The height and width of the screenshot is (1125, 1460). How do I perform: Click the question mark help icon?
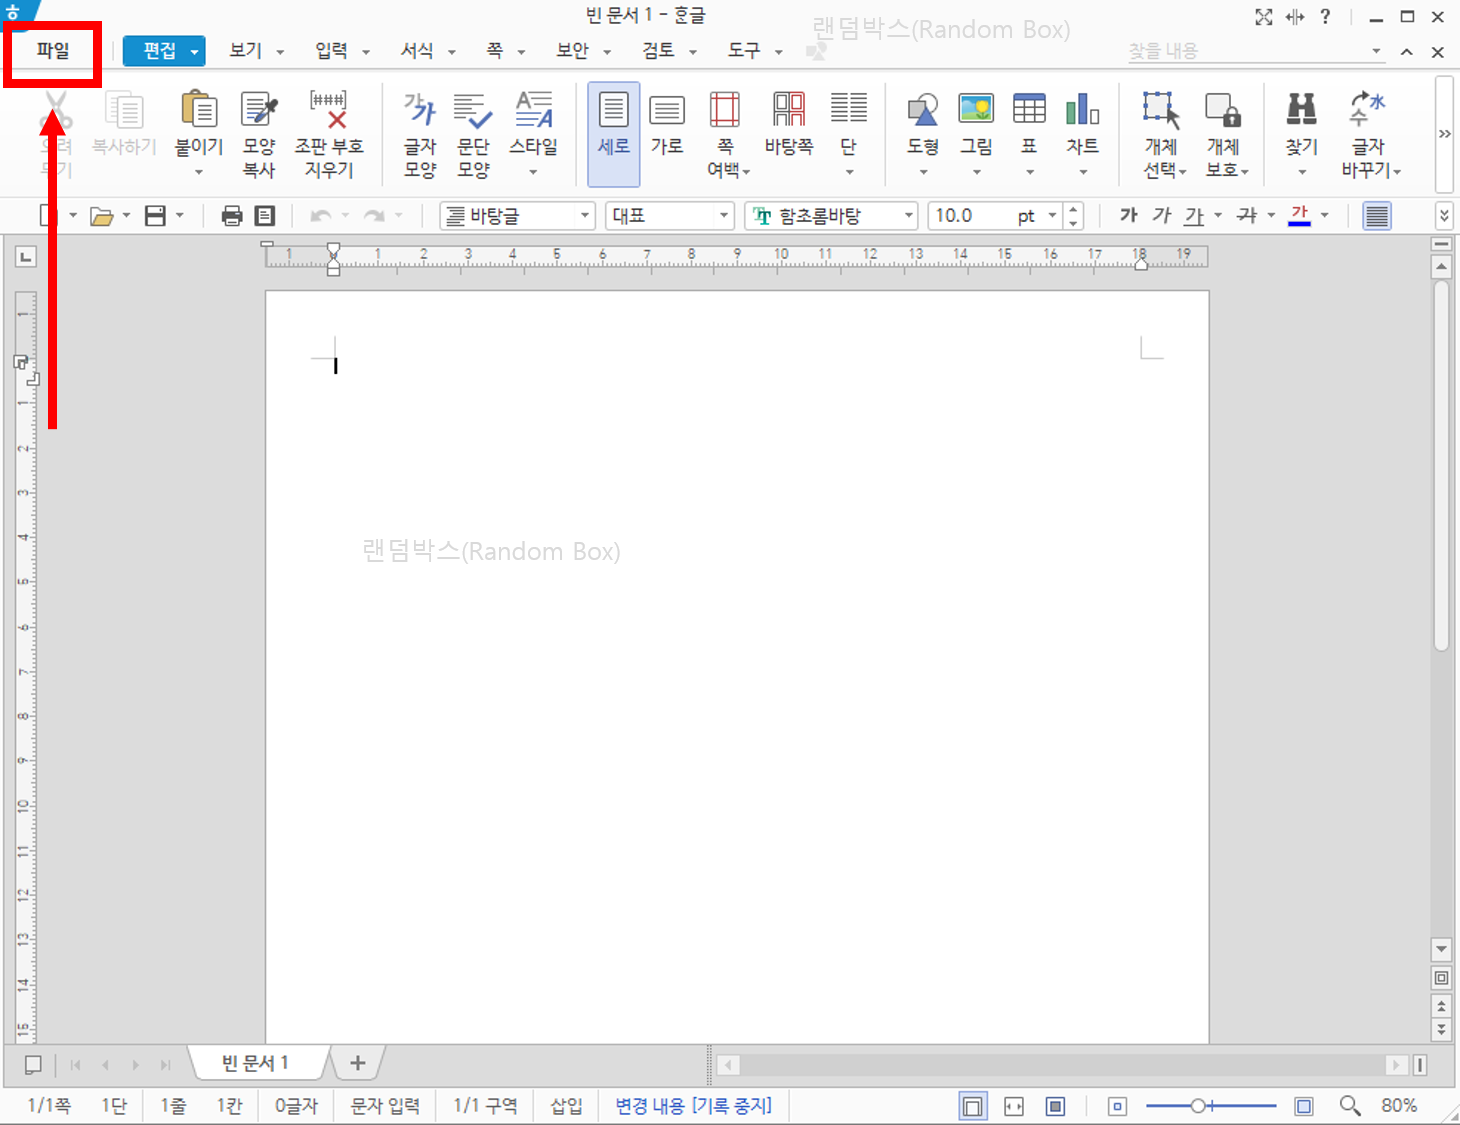point(1325,17)
